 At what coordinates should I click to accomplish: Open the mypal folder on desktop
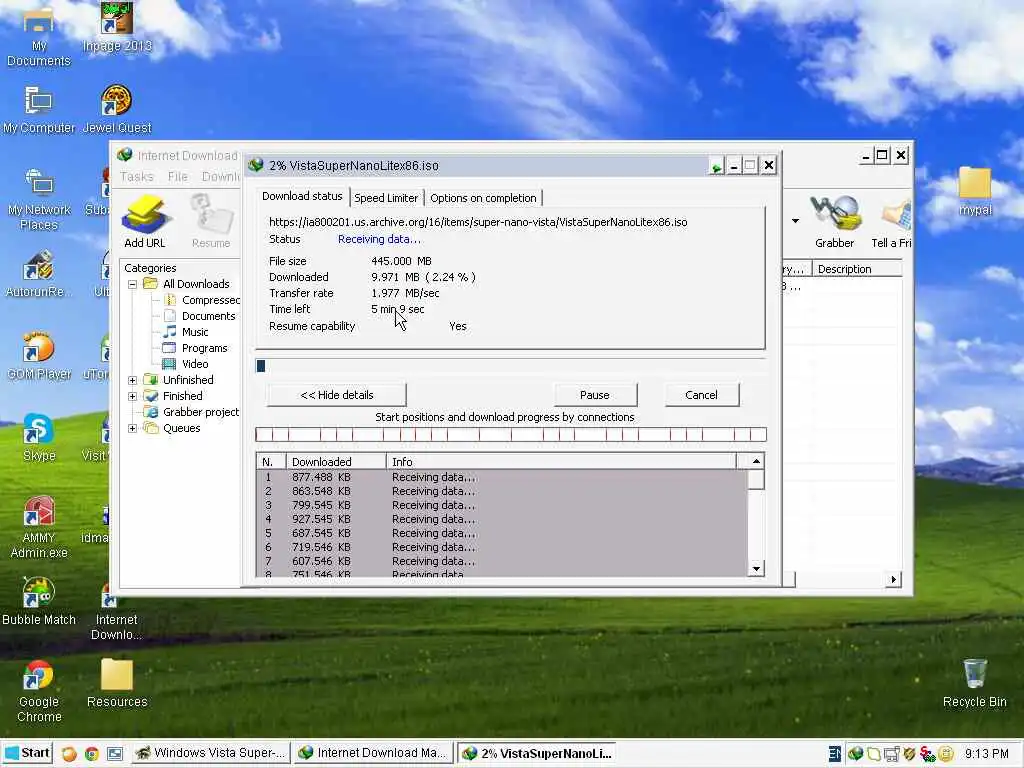[974, 191]
